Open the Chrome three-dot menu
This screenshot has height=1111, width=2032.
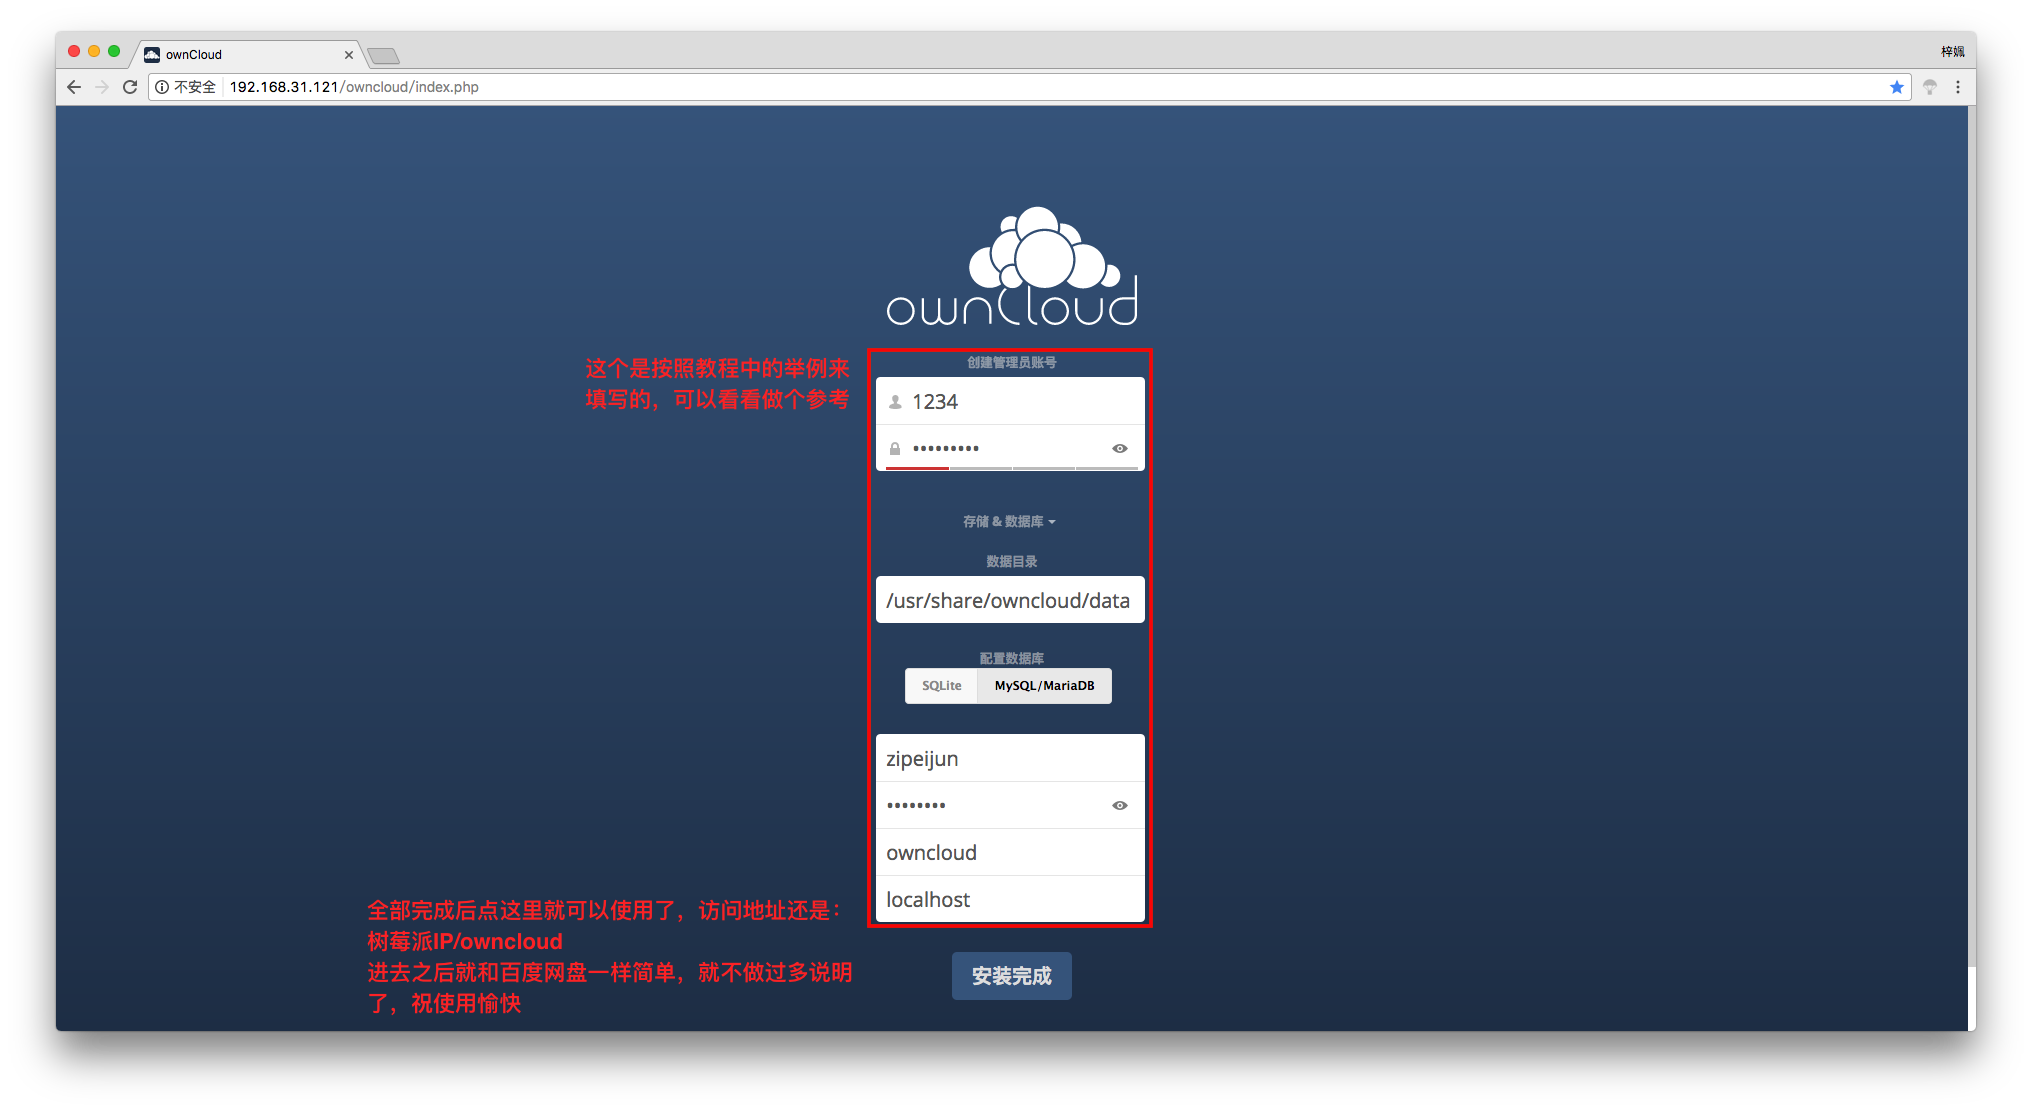coord(1958,87)
